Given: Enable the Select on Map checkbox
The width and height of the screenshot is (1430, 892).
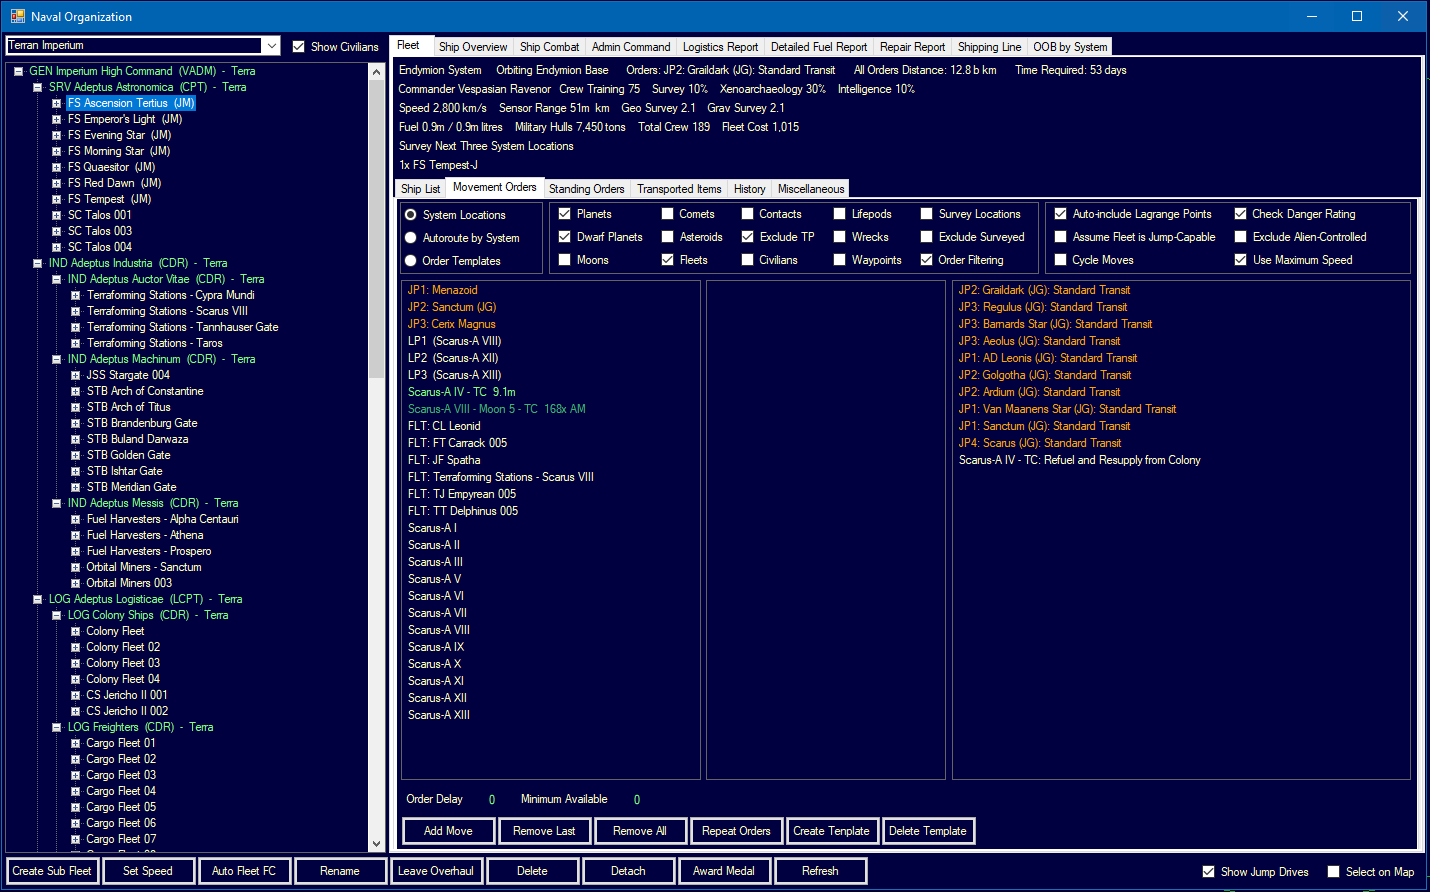Looking at the screenshot, I should pos(1333,872).
